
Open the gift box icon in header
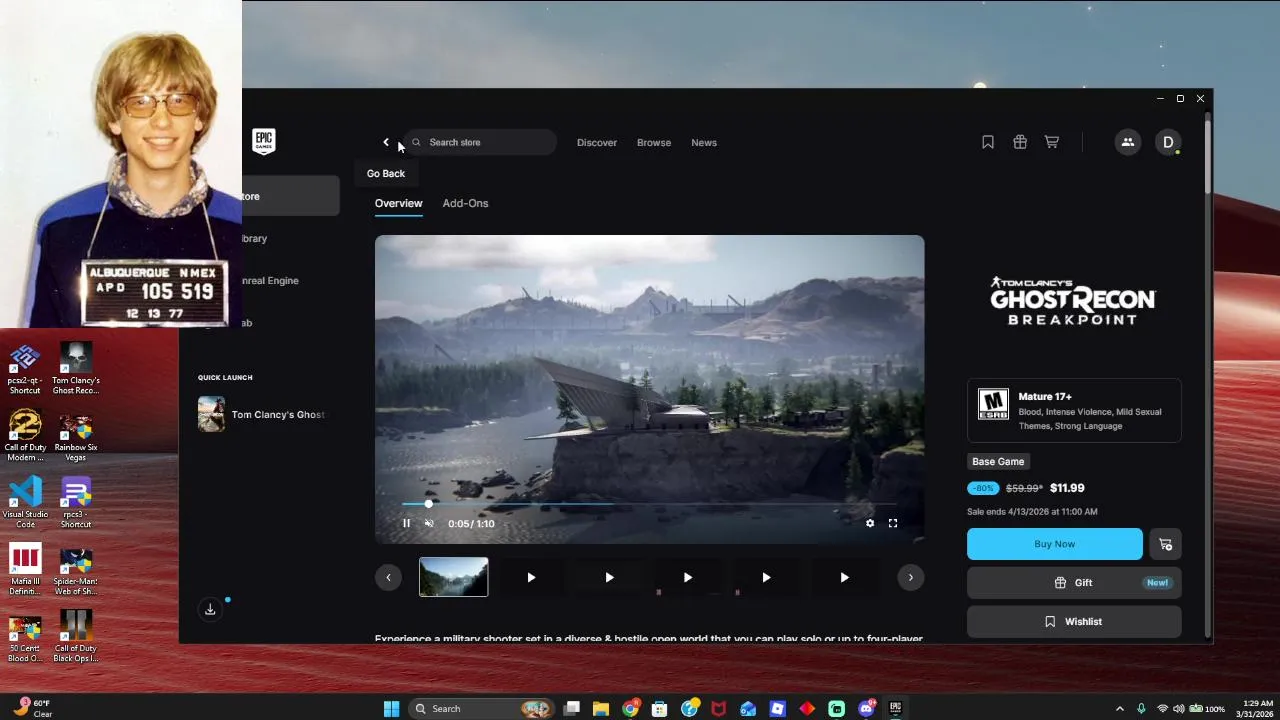coord(1020,142)
